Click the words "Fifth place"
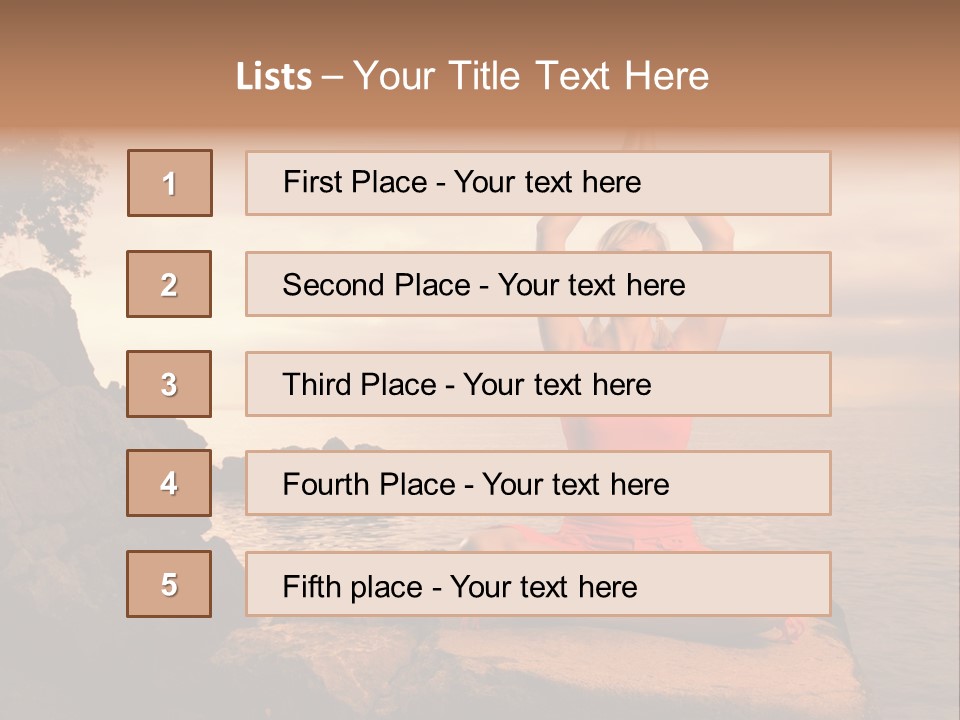The width and height of the screenshot is (960, 720). pos(353,587)
